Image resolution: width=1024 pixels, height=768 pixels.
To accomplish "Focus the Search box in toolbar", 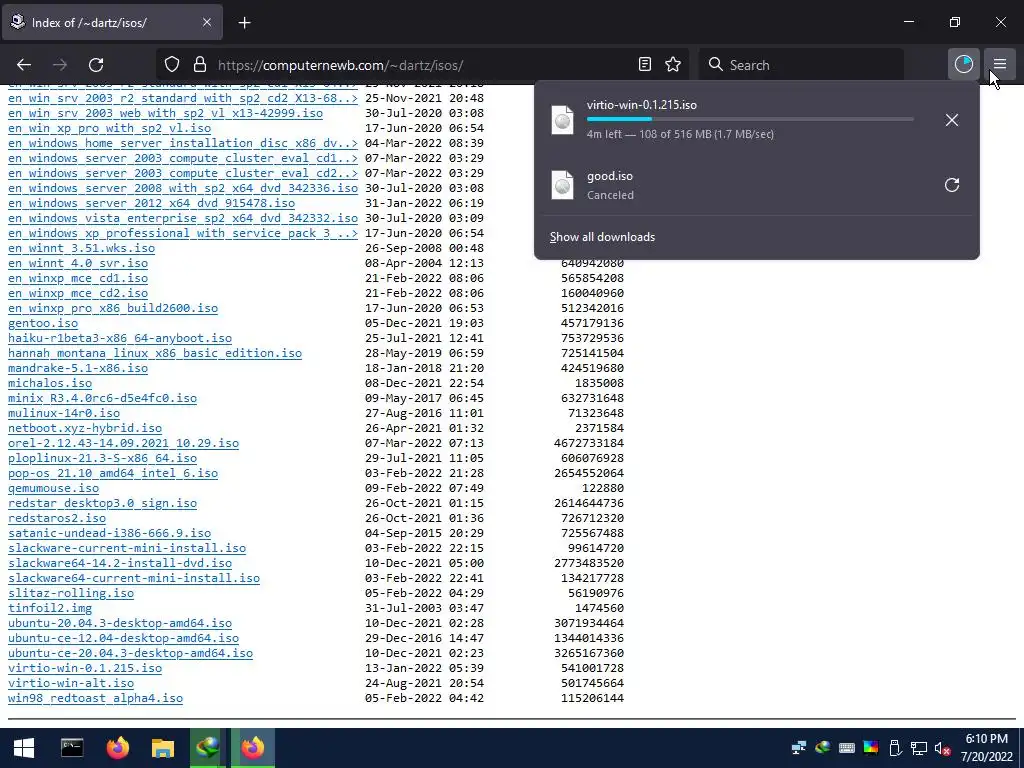I will pos(801,65).
